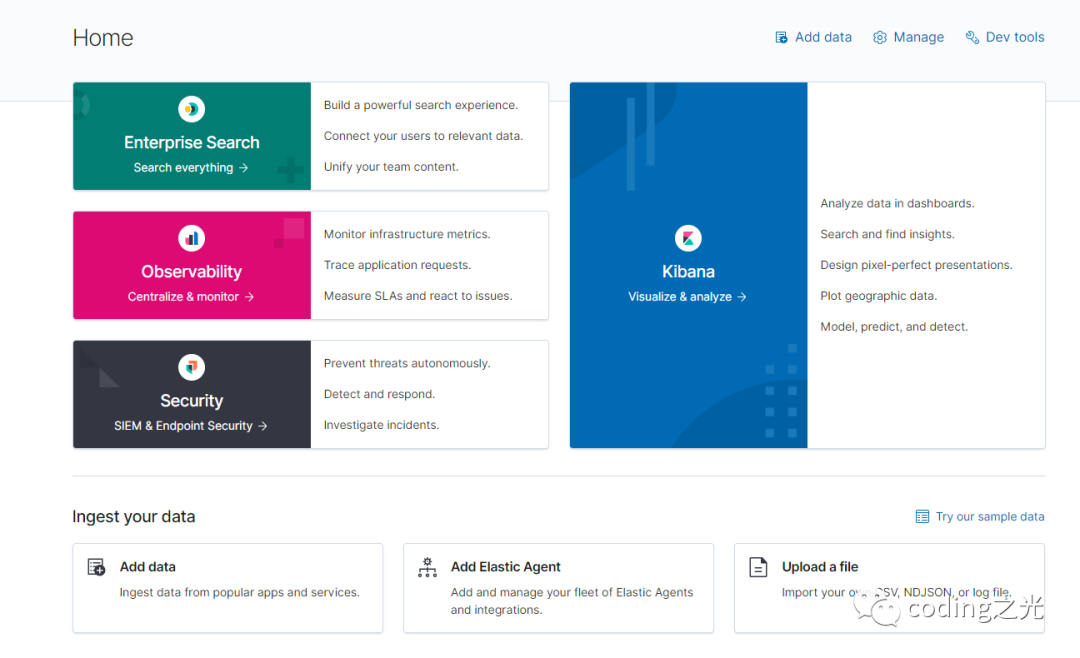Click 'Ingest data from popular apps' description

point(240,593)
